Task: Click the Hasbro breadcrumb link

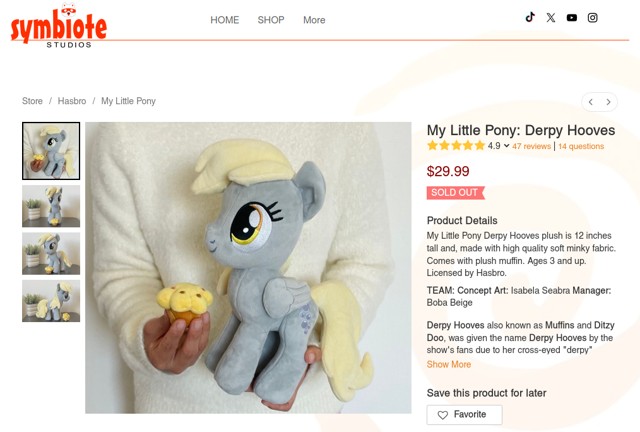Action: tap(72, 101)
